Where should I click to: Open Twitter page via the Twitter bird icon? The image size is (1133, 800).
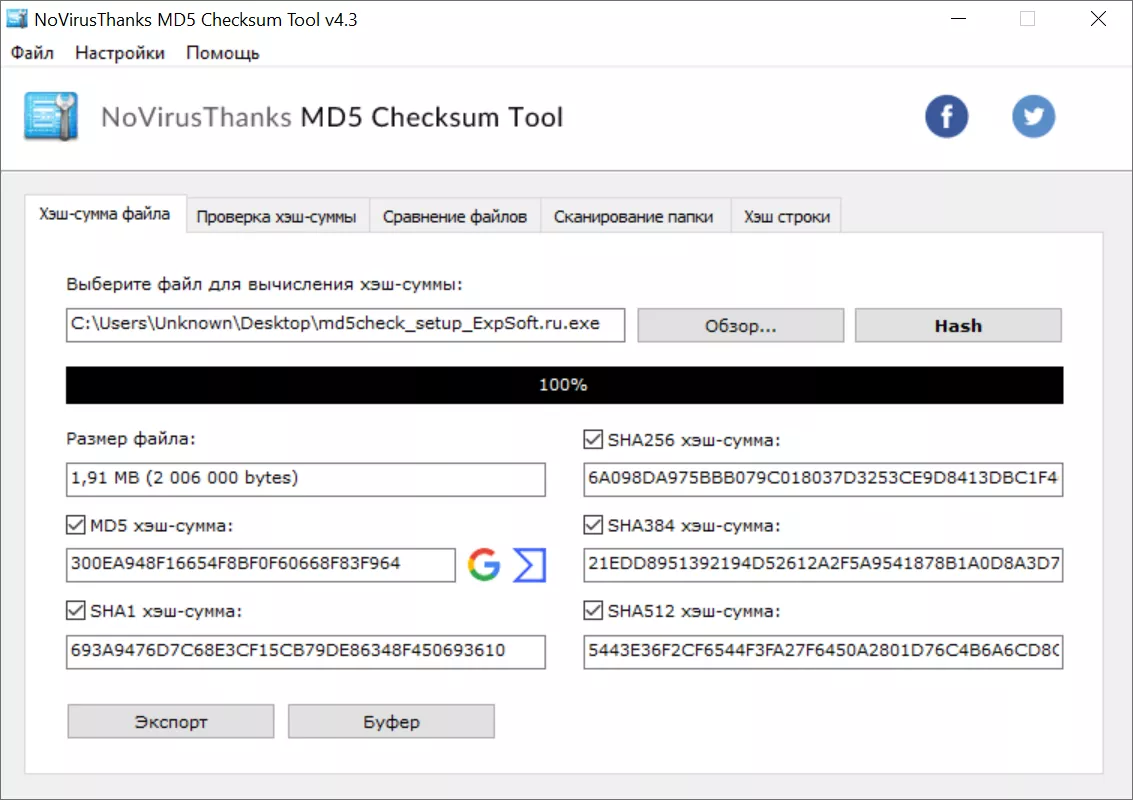point(1033,116)
